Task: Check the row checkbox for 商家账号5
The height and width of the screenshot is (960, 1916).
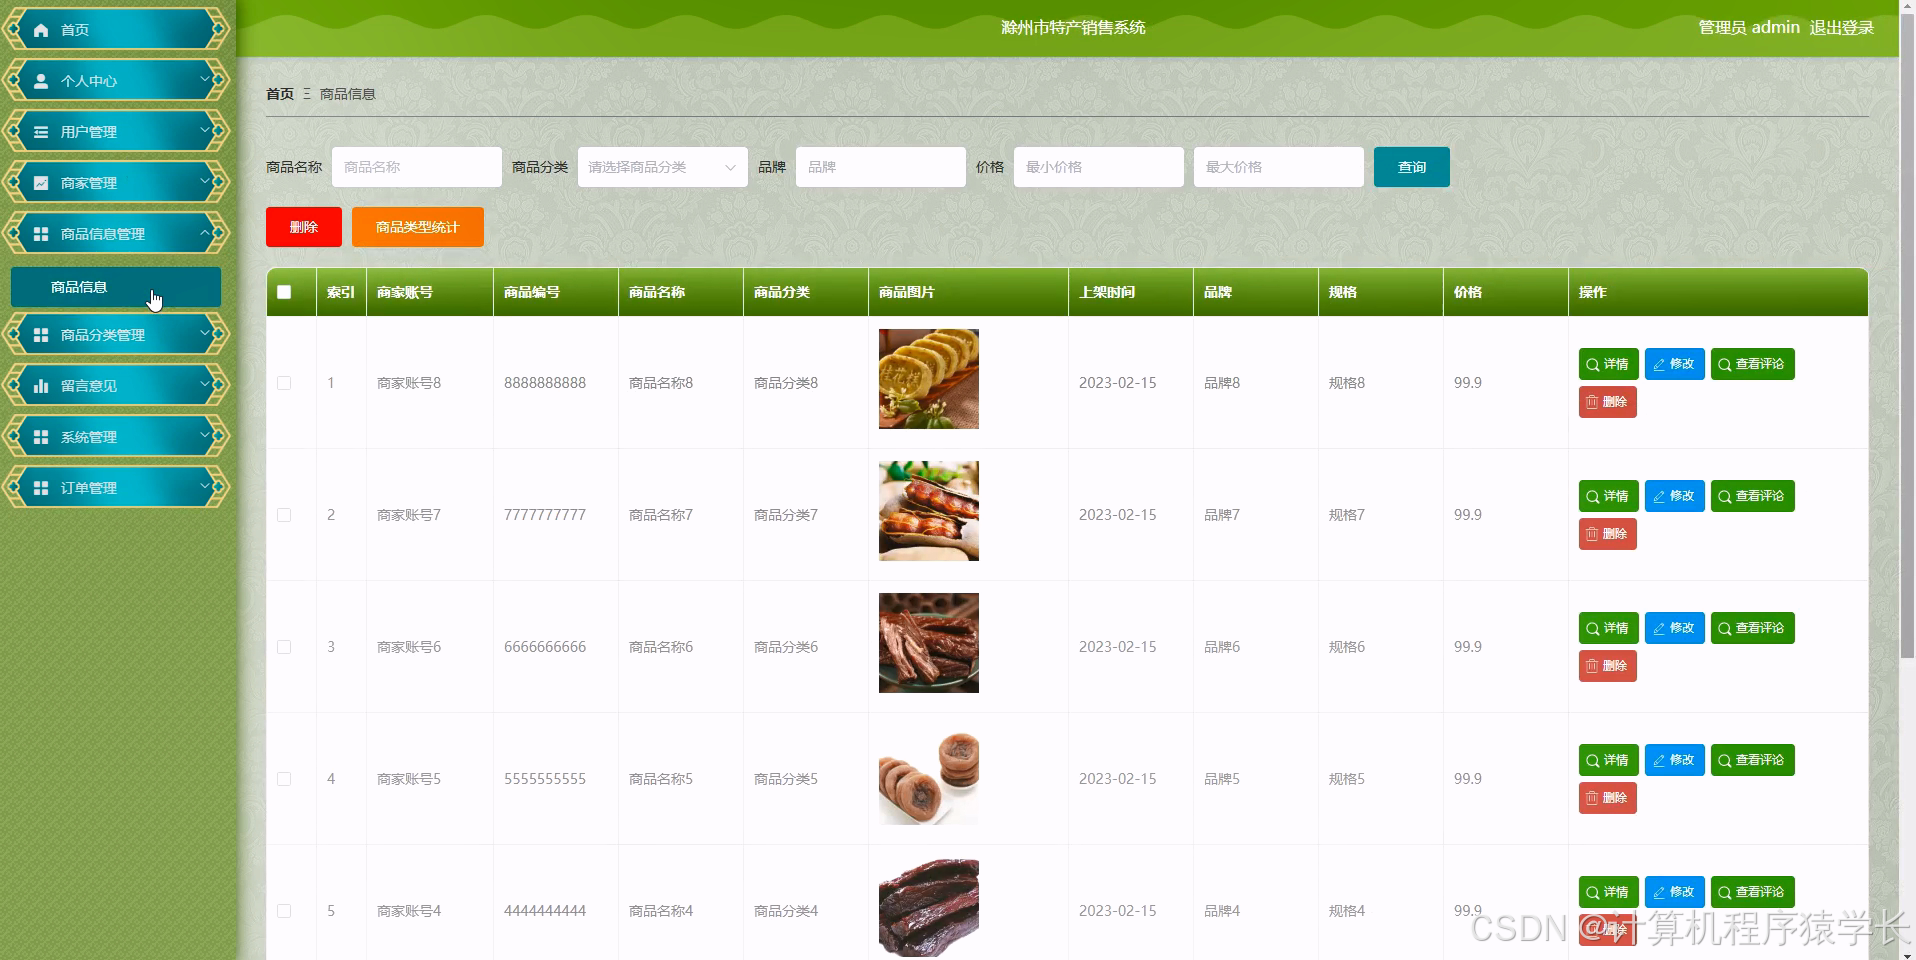Action: click(x=284, y=779)
